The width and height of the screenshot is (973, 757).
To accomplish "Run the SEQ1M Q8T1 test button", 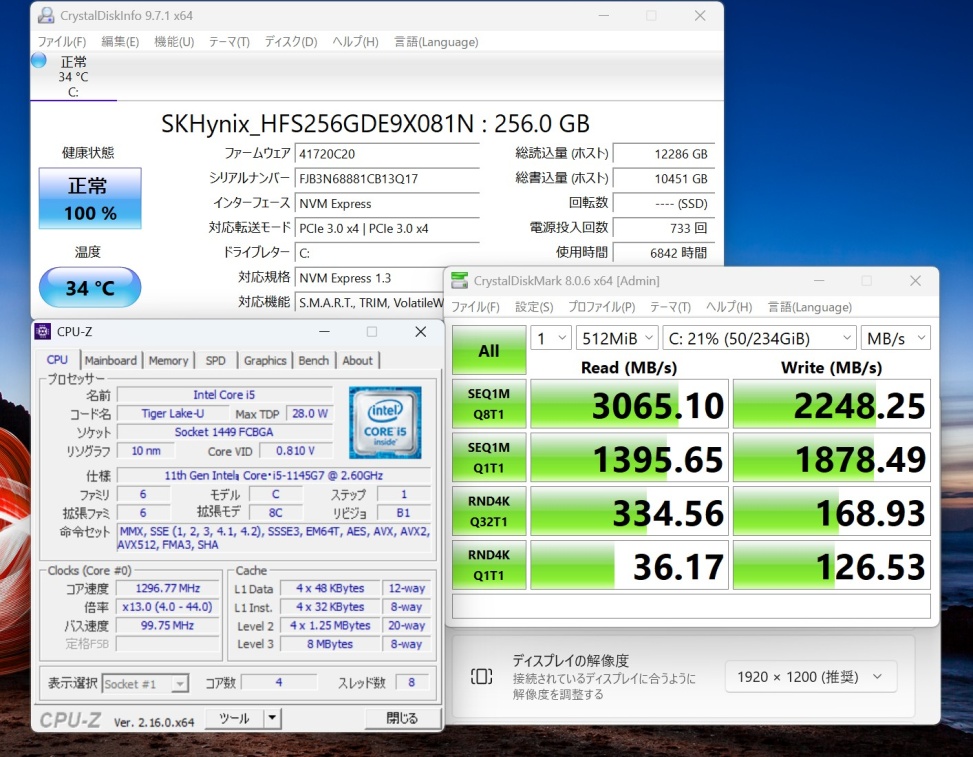I will 489,405.
